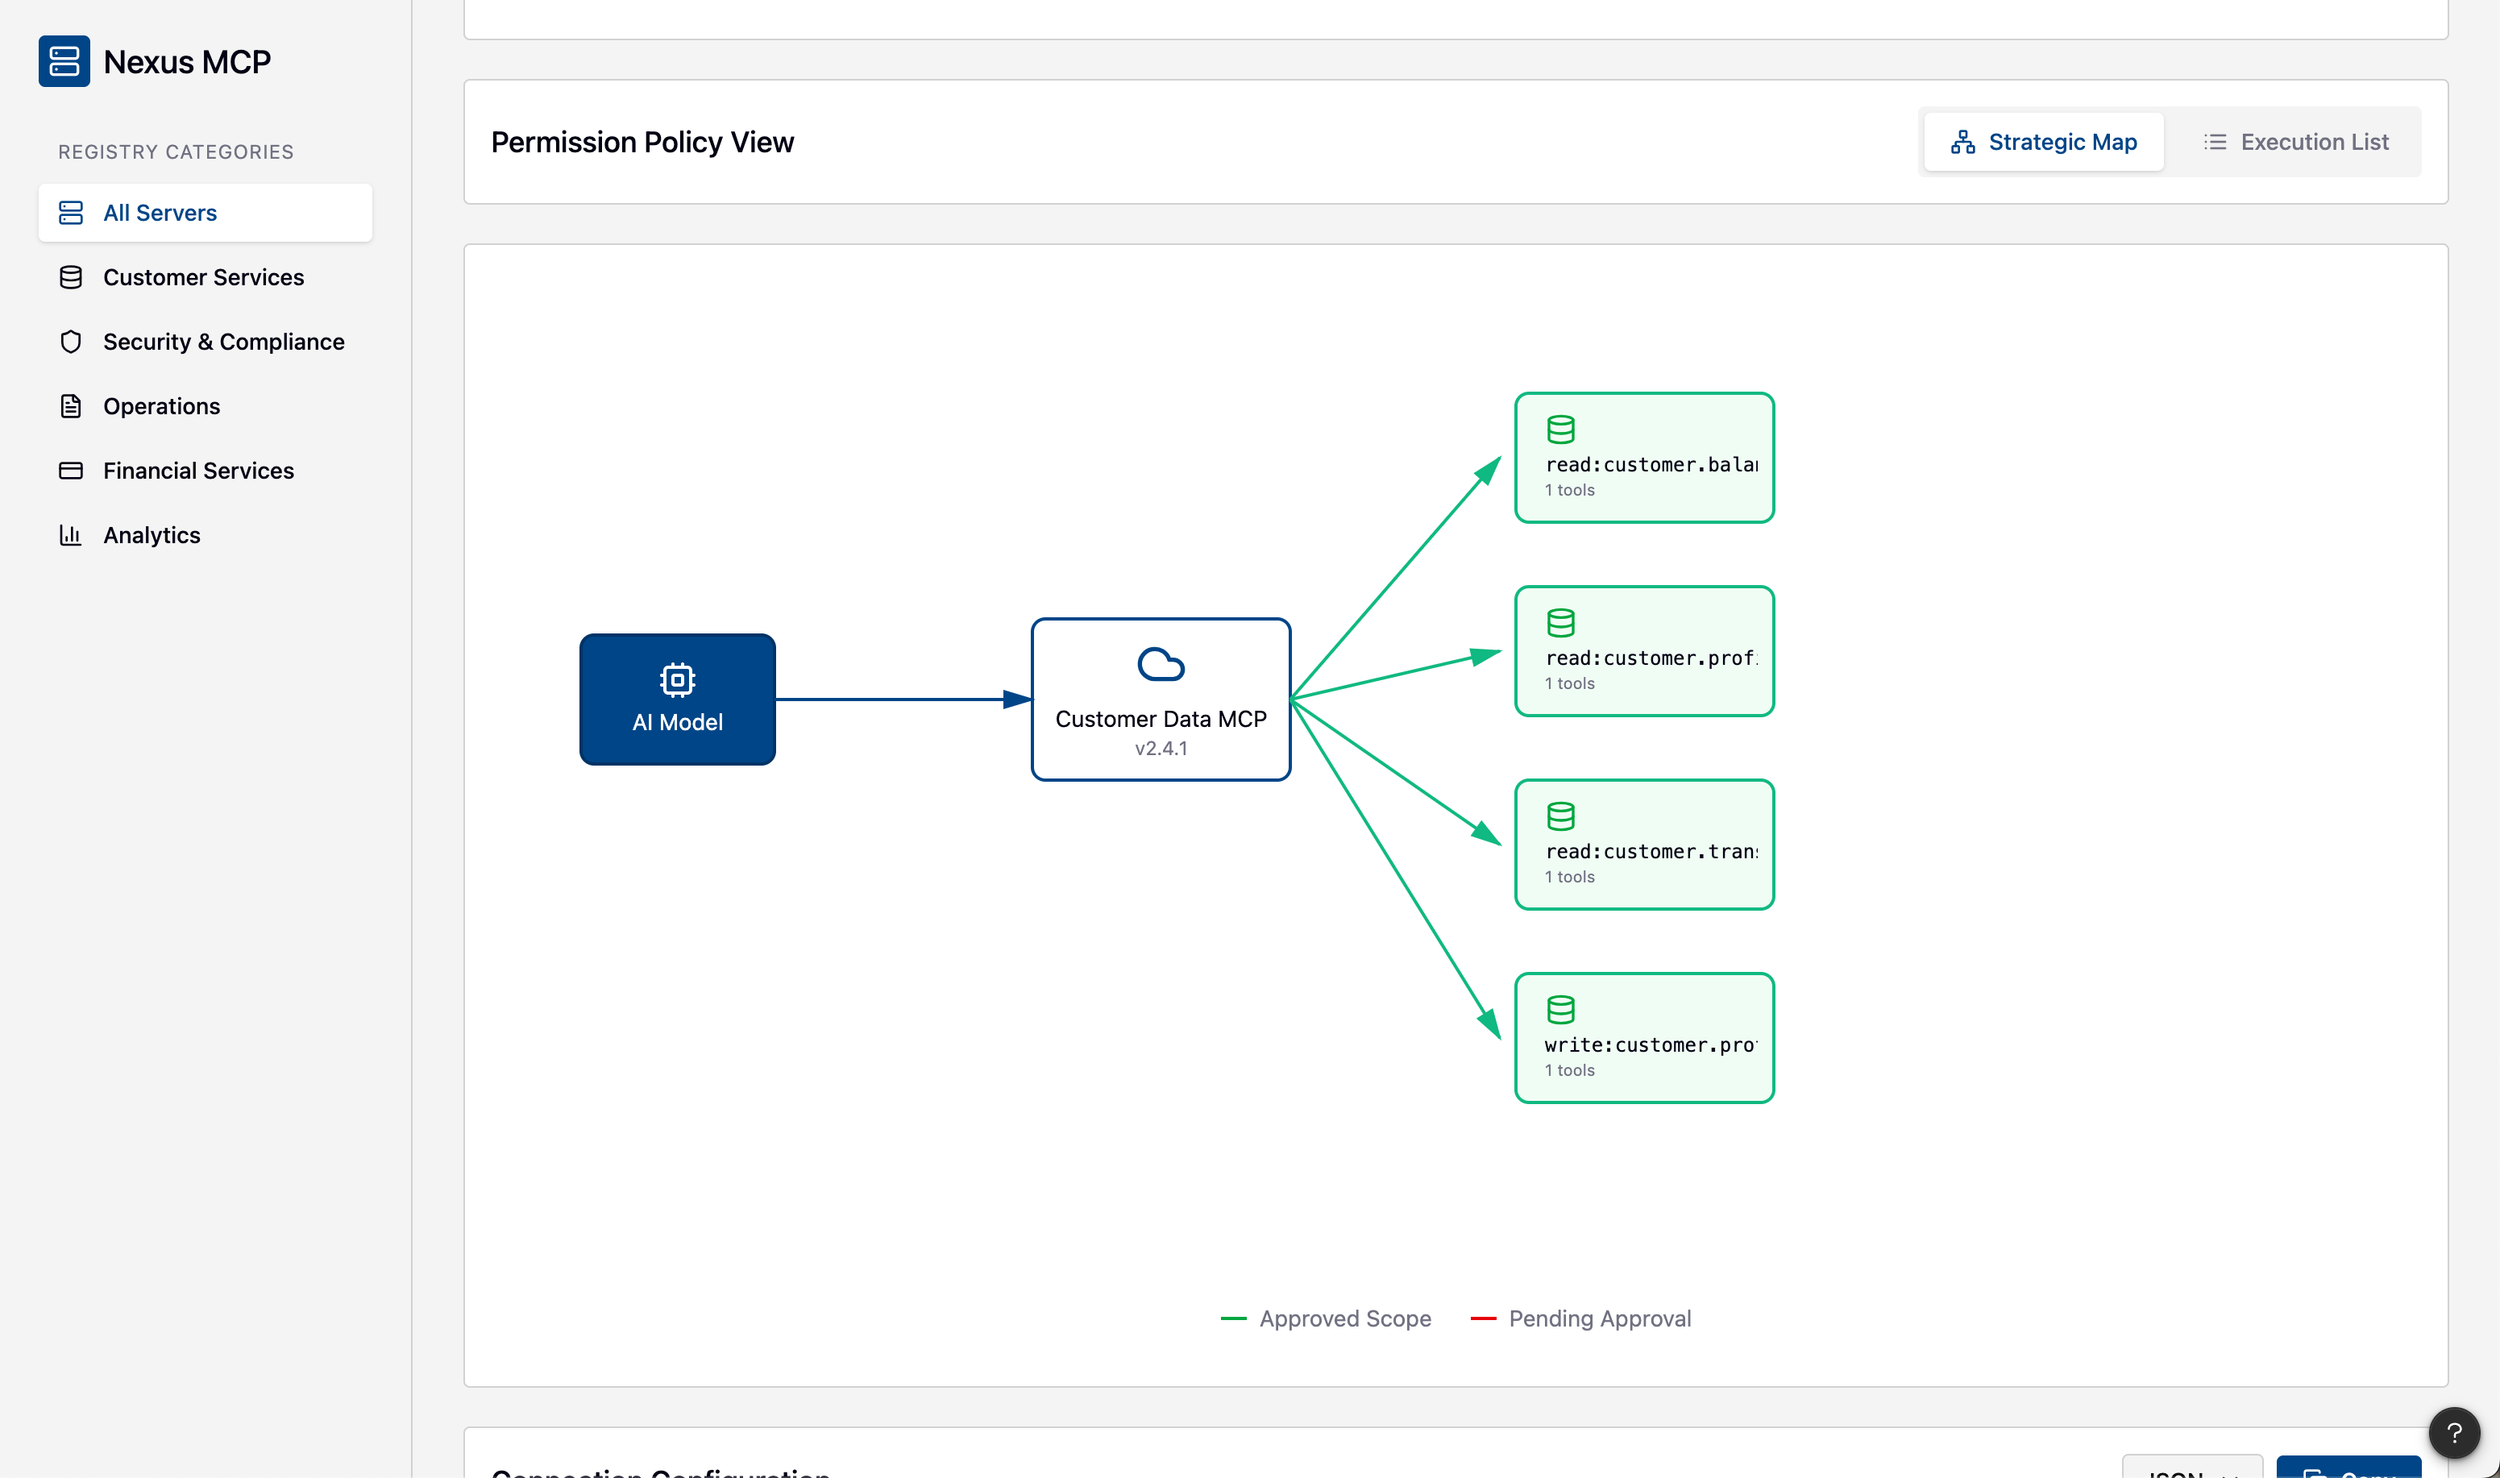This screenshot has height=1478, width=2500.
Task: Select the write:customer.pro scope node
Action: pyautogui.click(x=1644, y=1038)
